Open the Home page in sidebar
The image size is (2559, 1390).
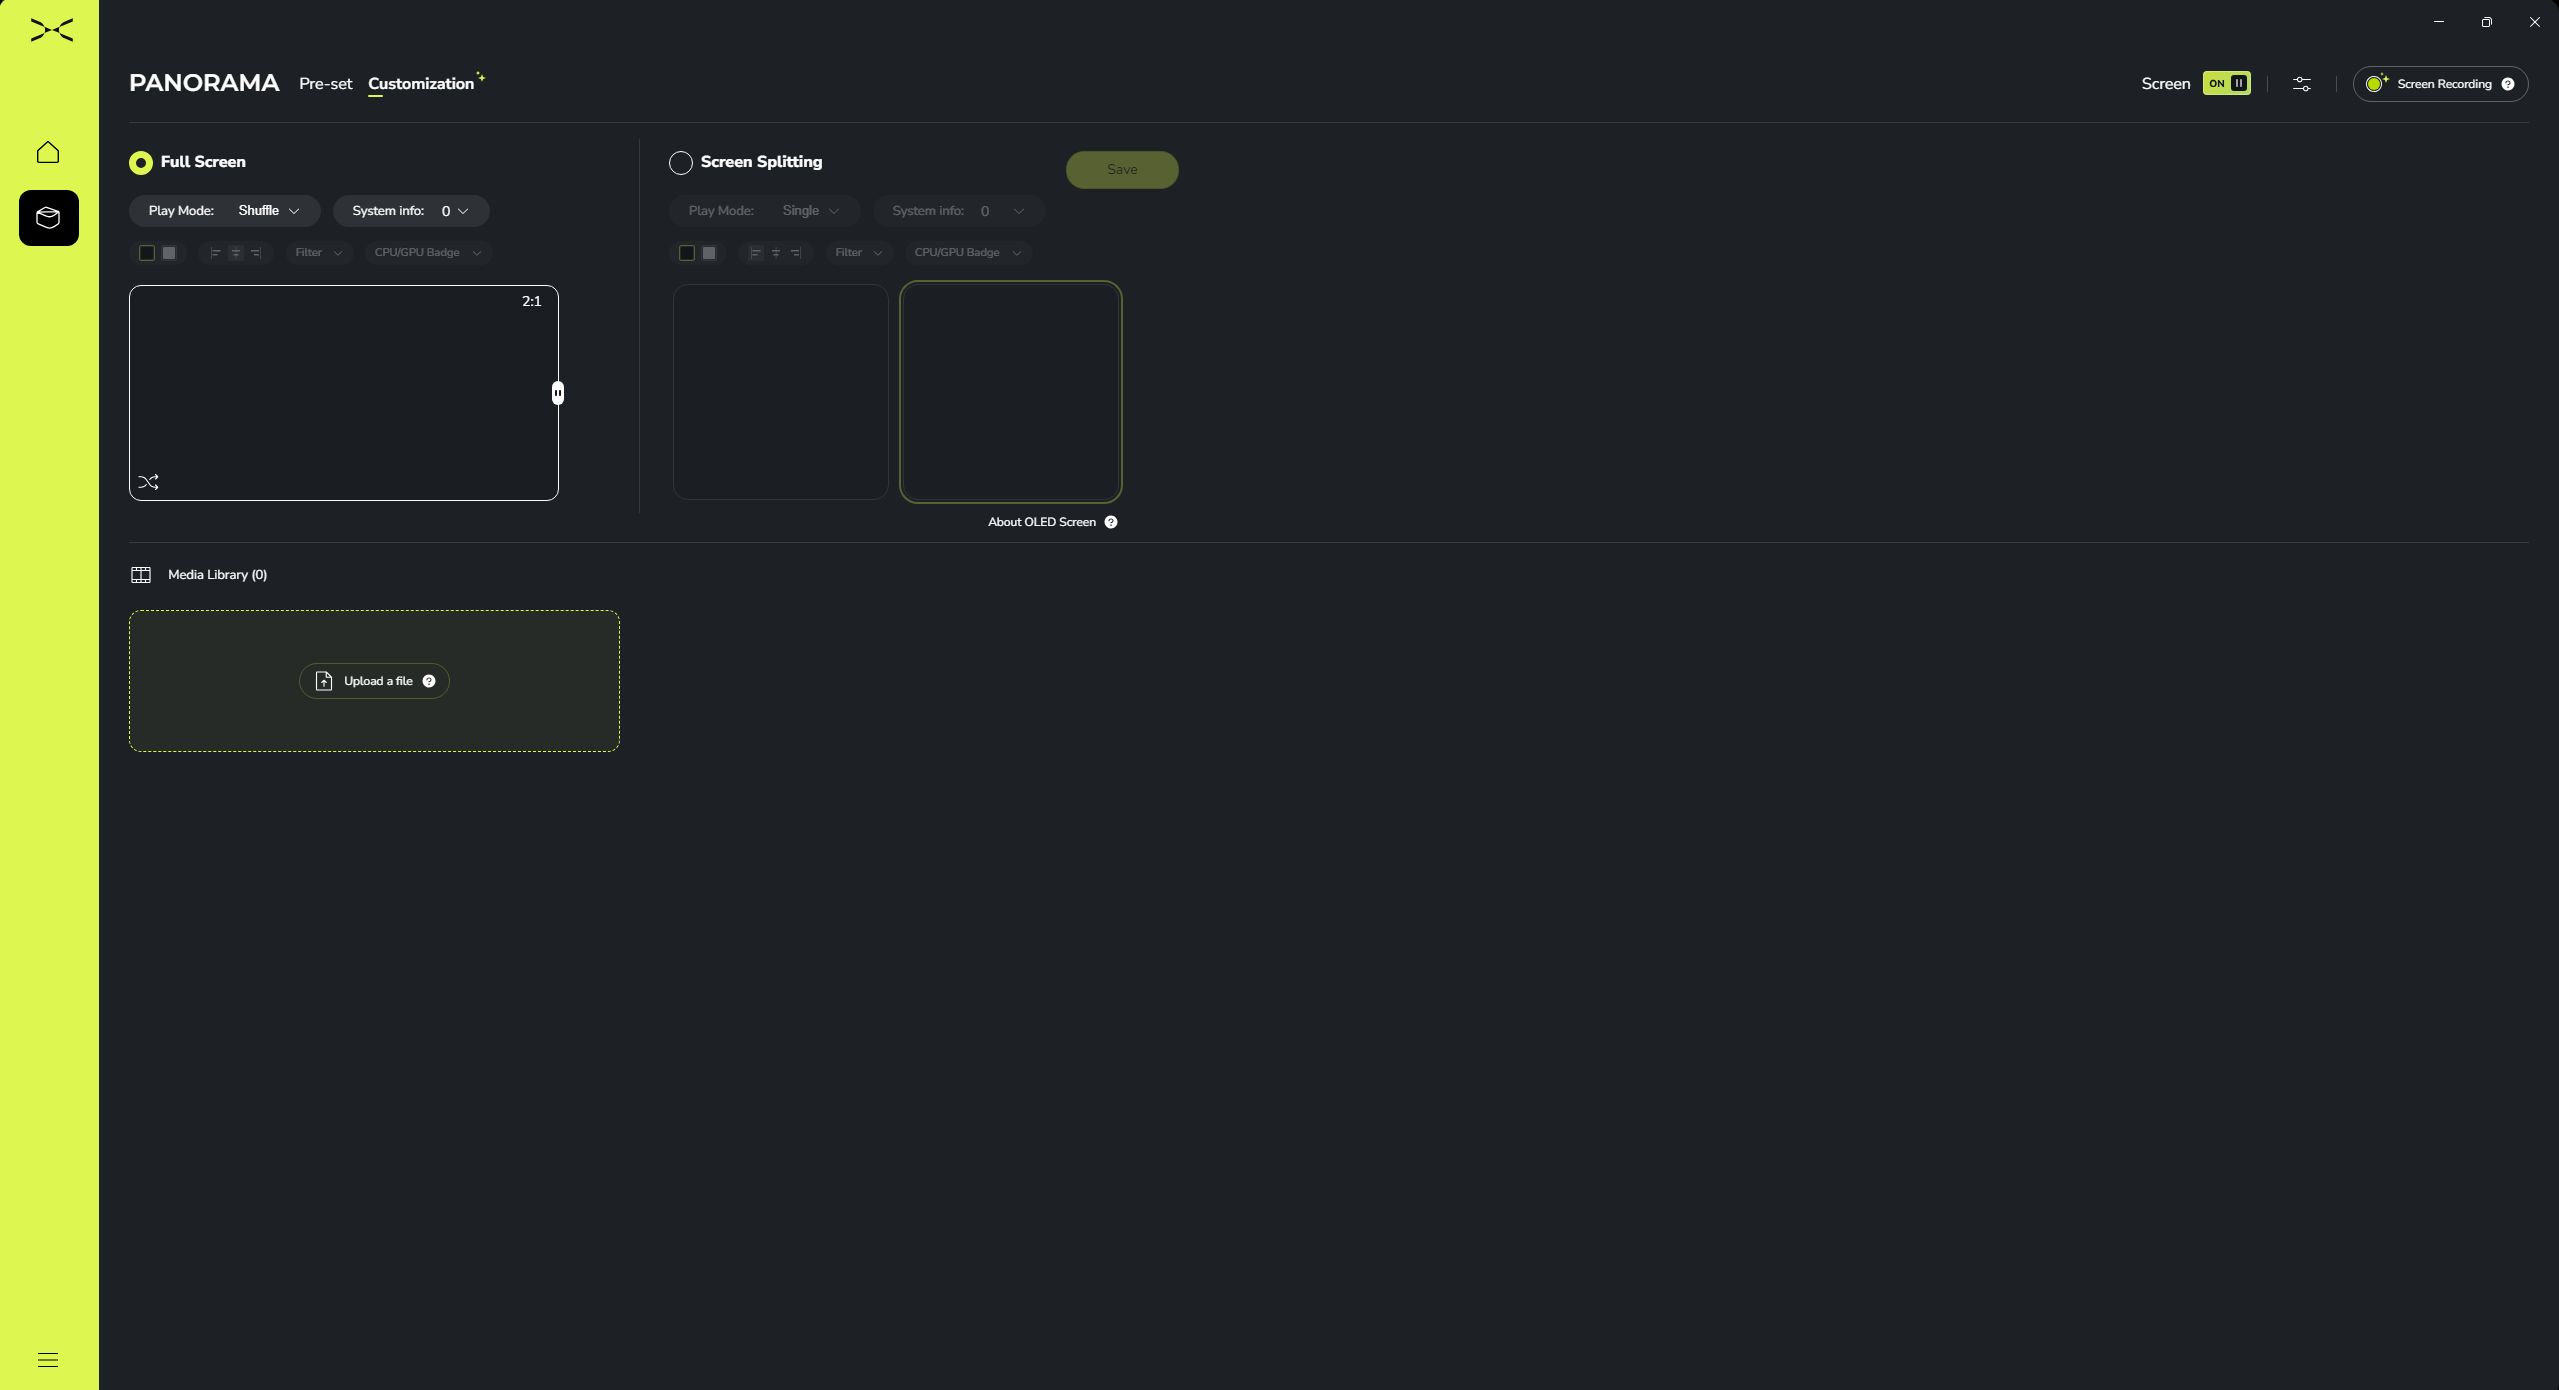pos(48,152)
